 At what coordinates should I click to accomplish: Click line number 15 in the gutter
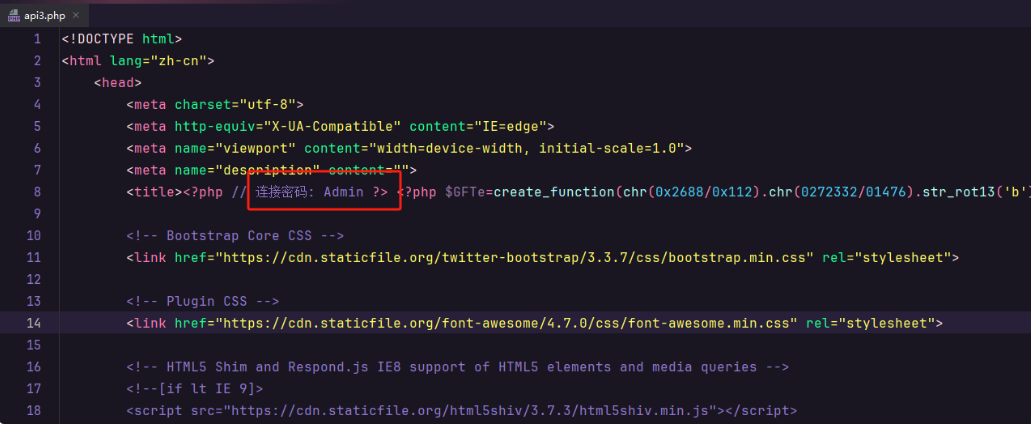click(x=34, y=344)
